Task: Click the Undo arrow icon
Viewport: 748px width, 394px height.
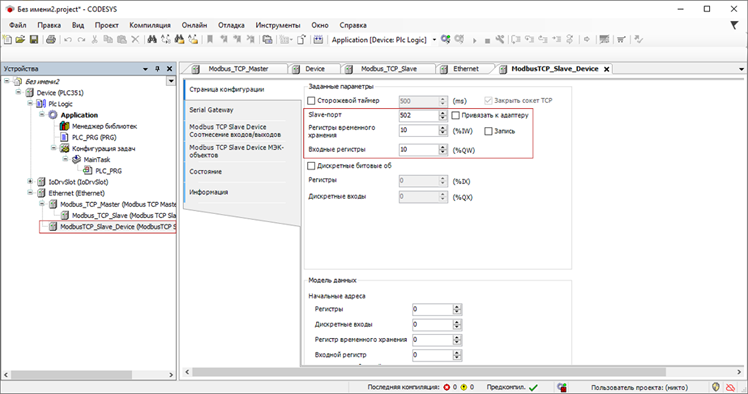Action: point(68,40)
